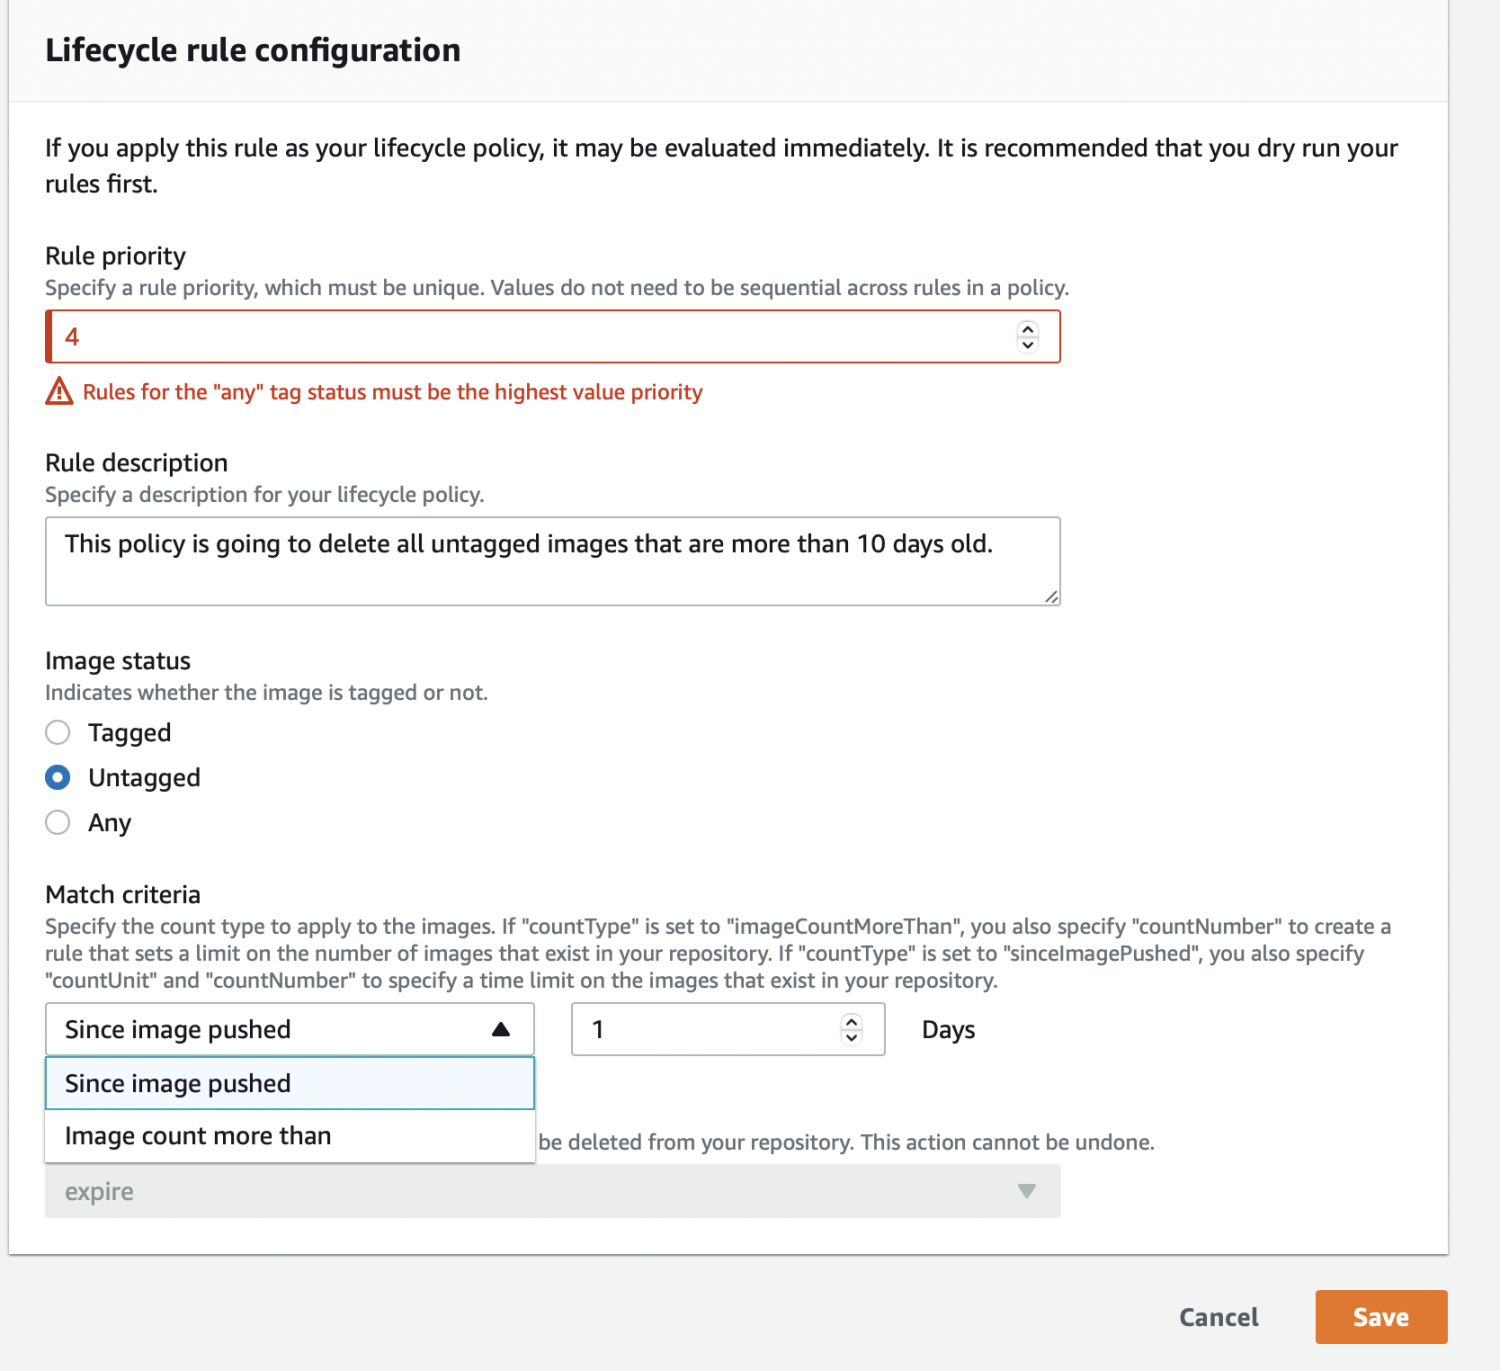Click the resize grip of the Rule description box
The width and height of the screenshot is (1500, 1371).
(x=1052, y=598)
